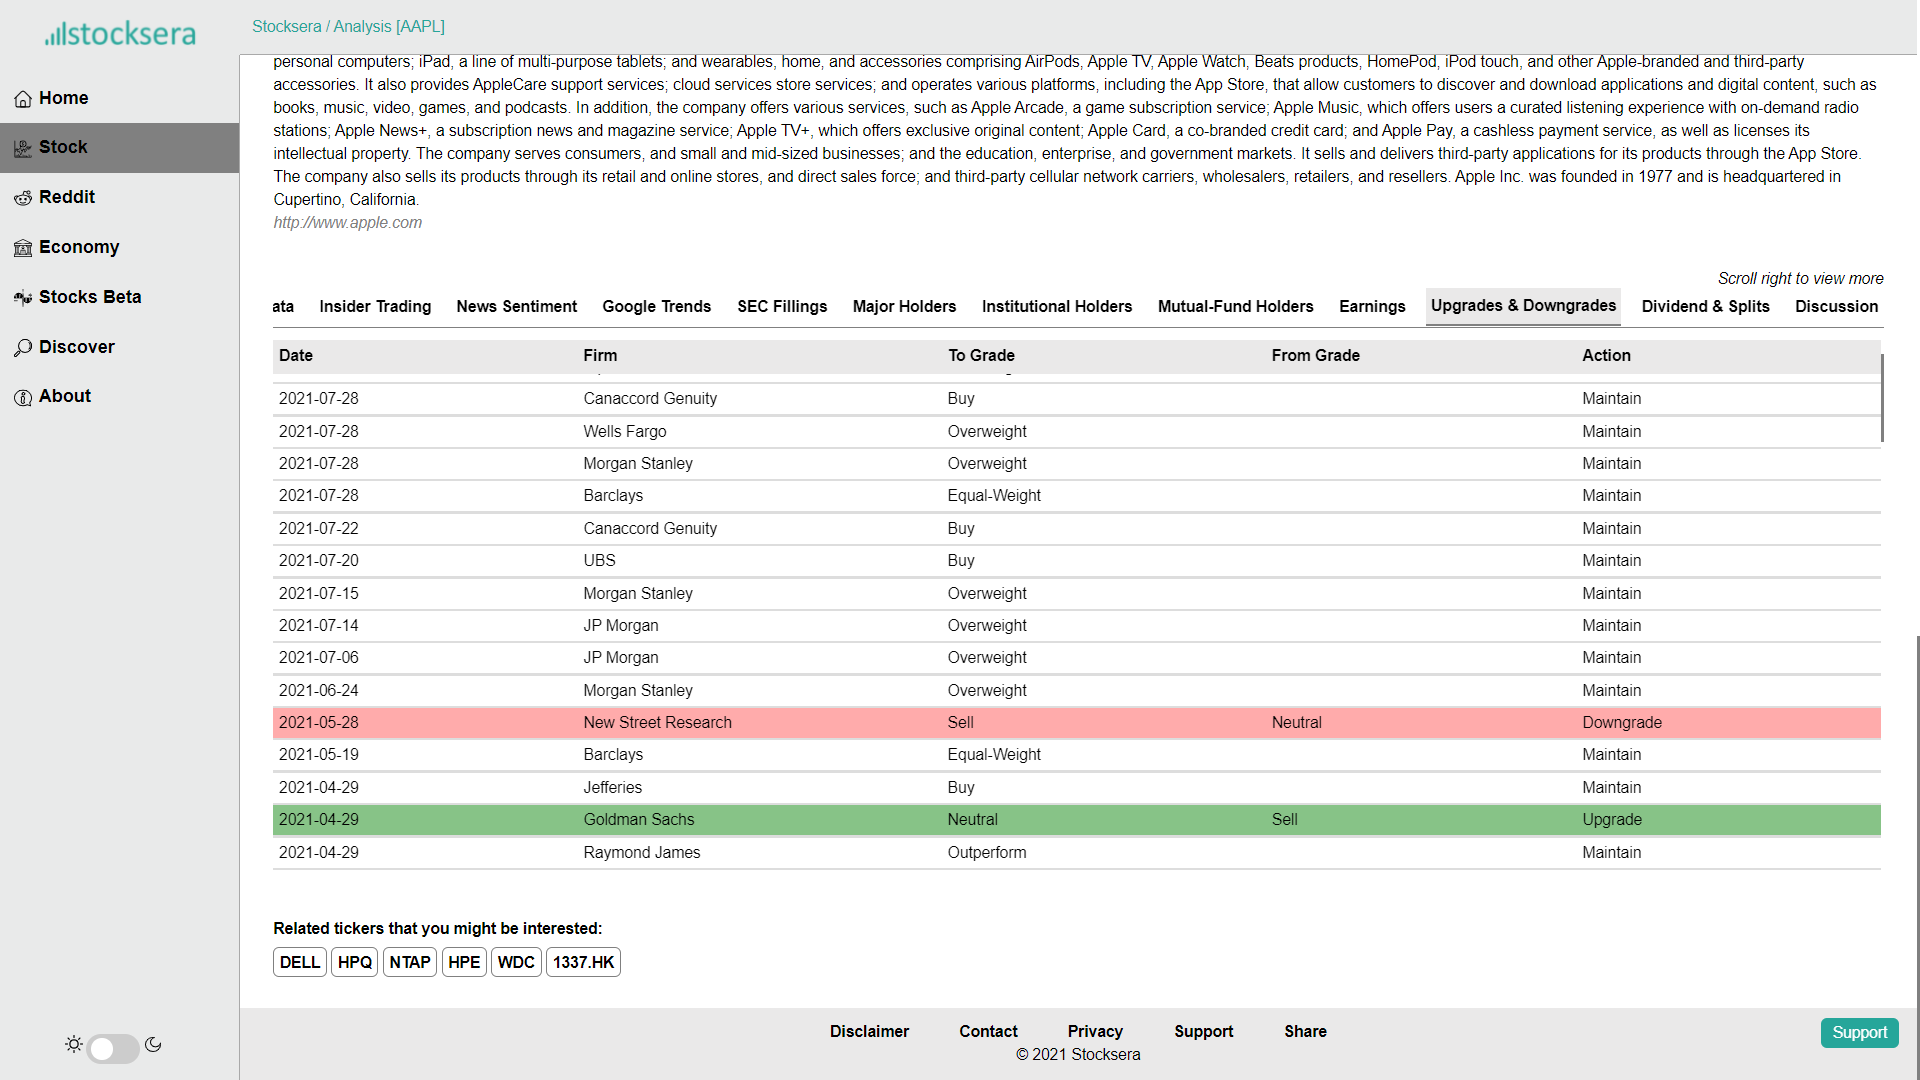Click the Reddit icon in sidebar
Screen dimensions: 1920x1080
point(23,198)
